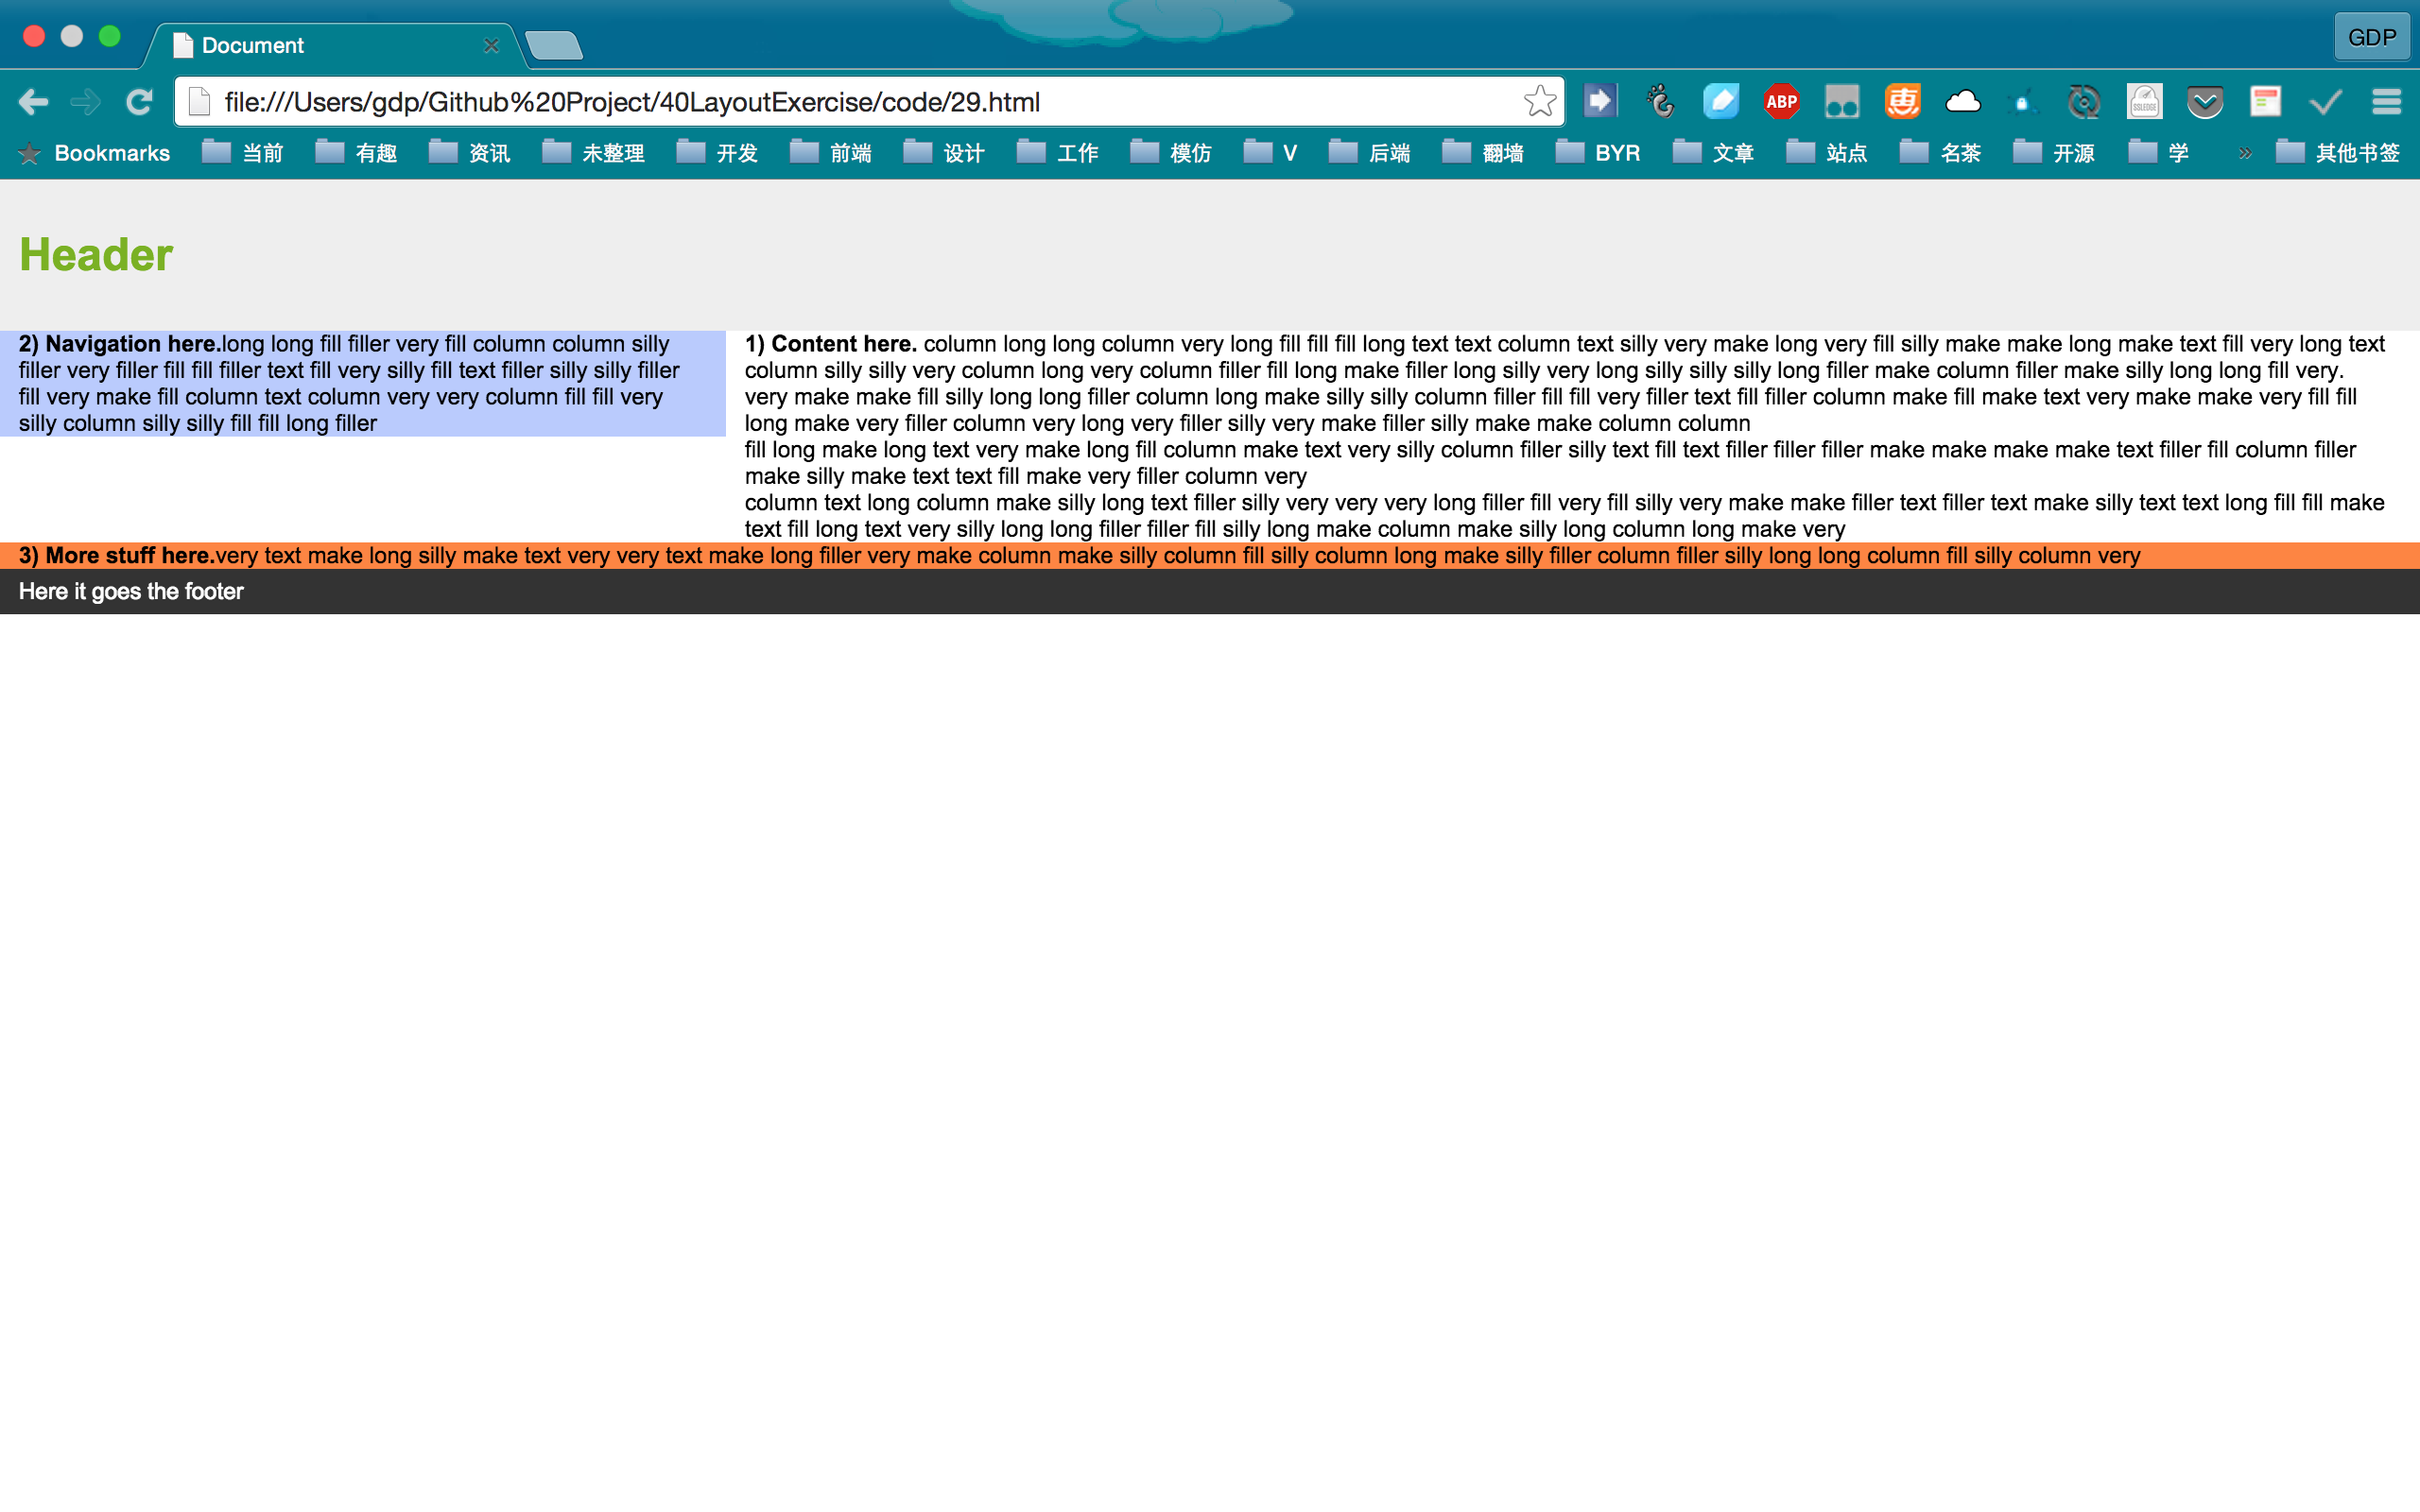Image resolution: width=2420 pixels, height=1512 pixels.
Task: Click the GDP profile button
Action: pyautogui.click(x=2371, y=37)
